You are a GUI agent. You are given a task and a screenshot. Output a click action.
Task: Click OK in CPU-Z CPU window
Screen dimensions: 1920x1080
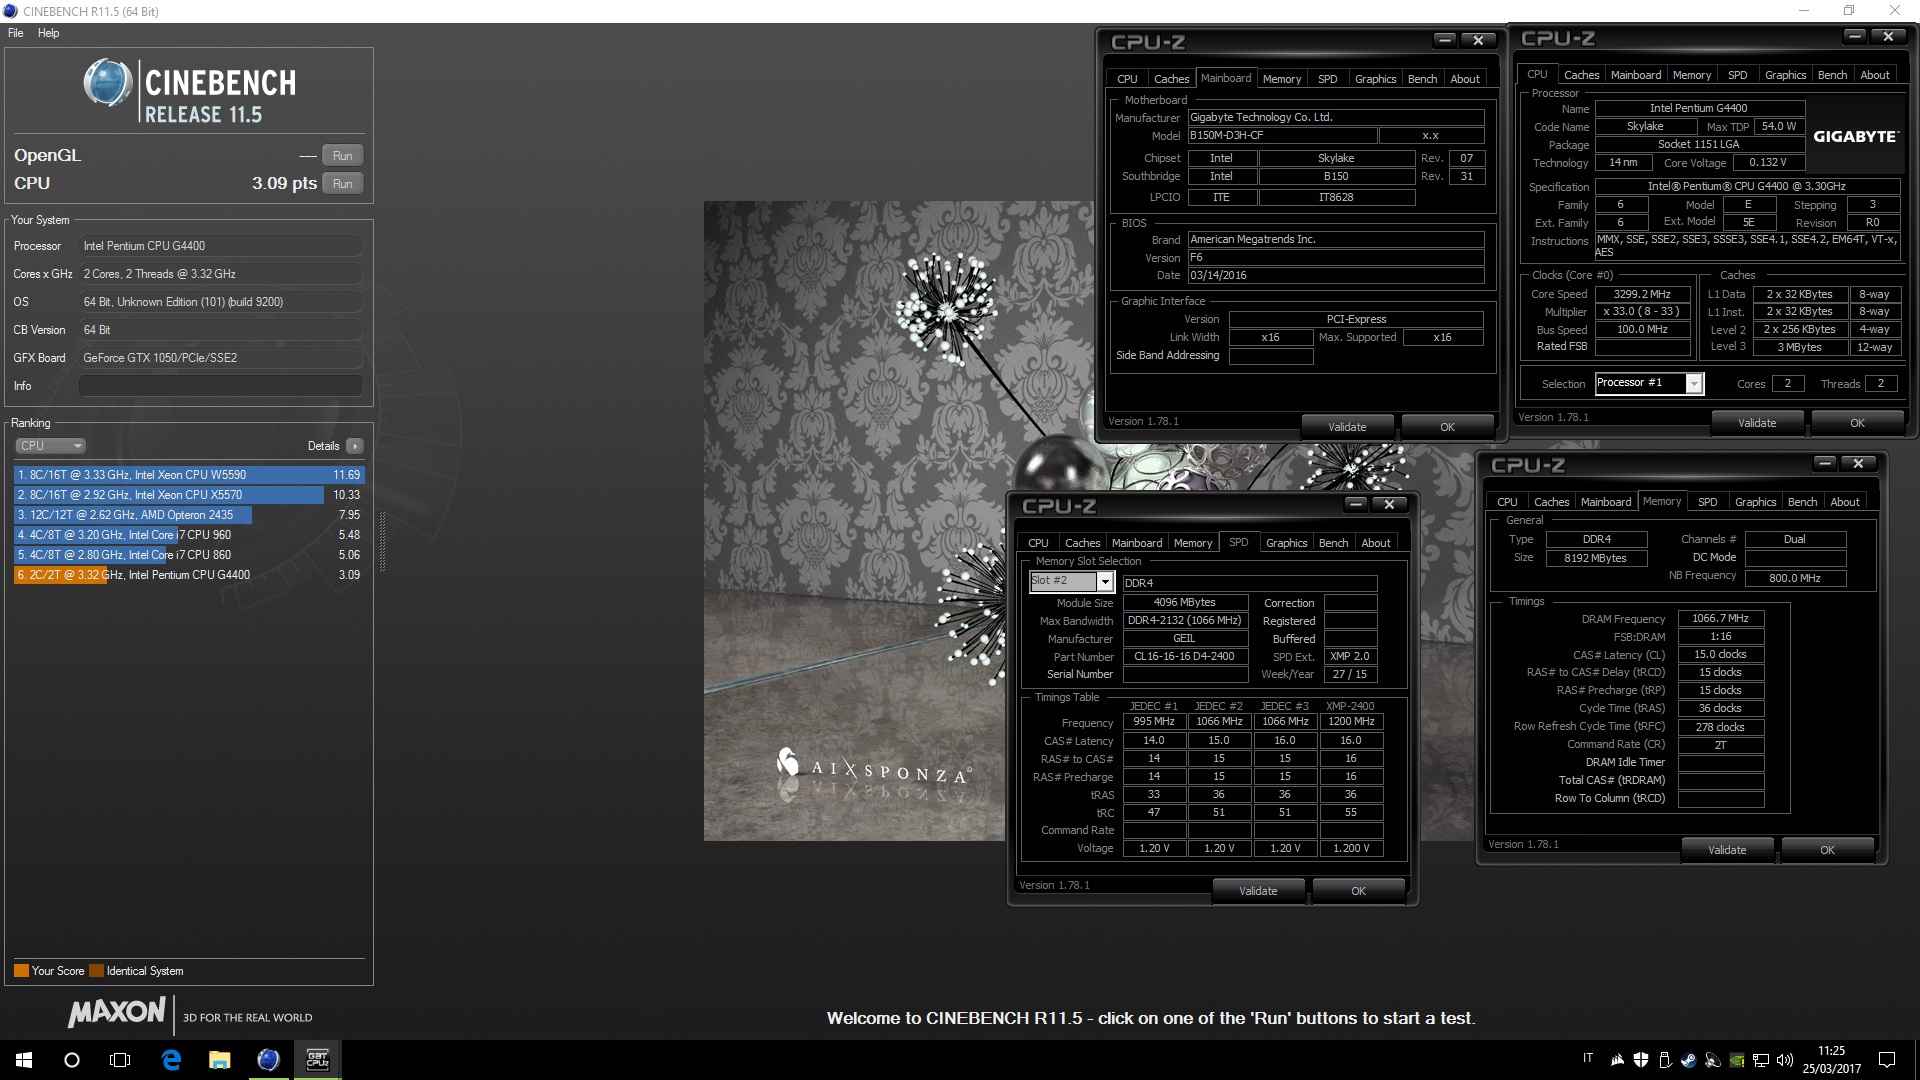(1857, 423)
